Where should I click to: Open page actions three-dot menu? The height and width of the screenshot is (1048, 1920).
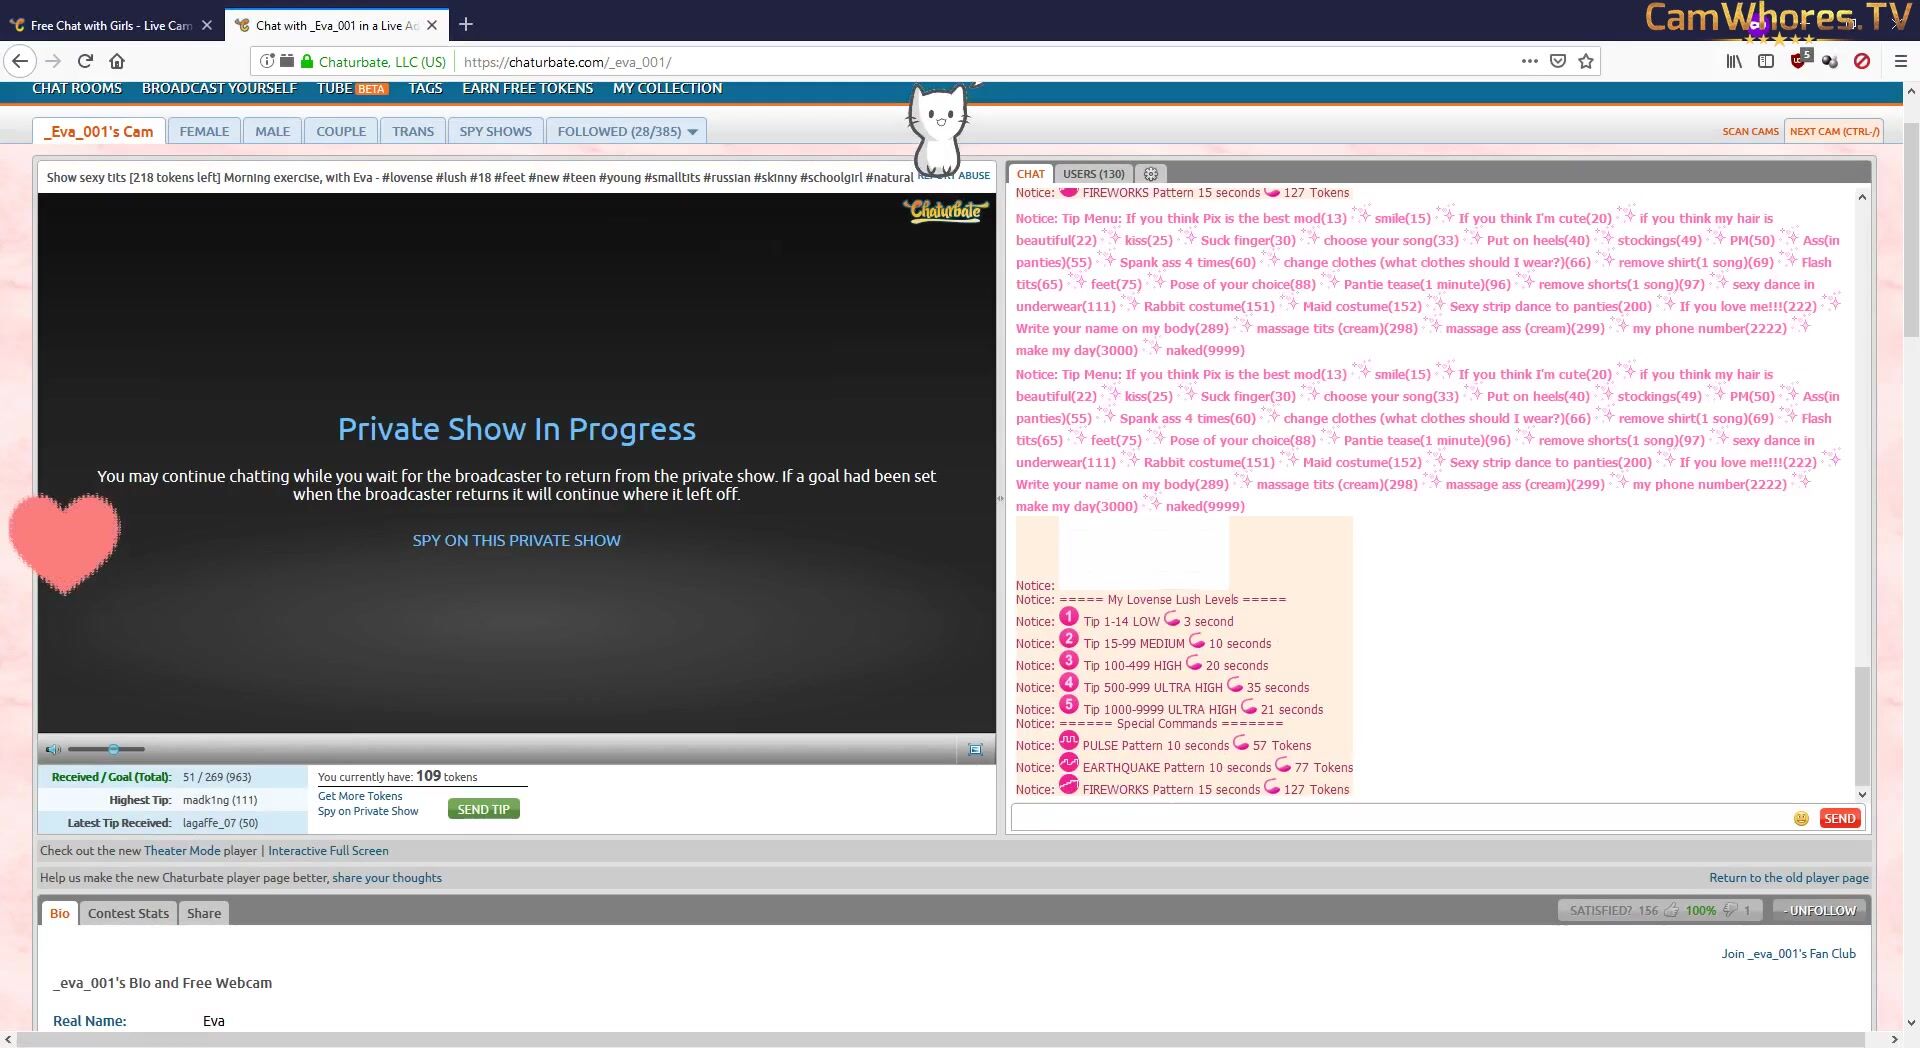tap(1529, 61)
